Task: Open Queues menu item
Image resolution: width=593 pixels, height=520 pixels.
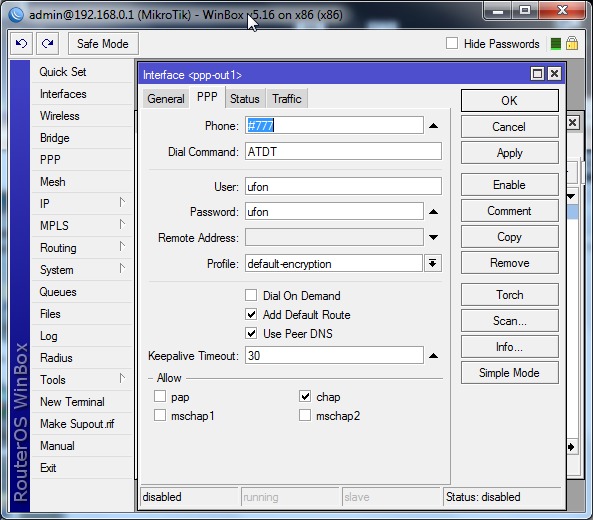Action: coord(81,292)
